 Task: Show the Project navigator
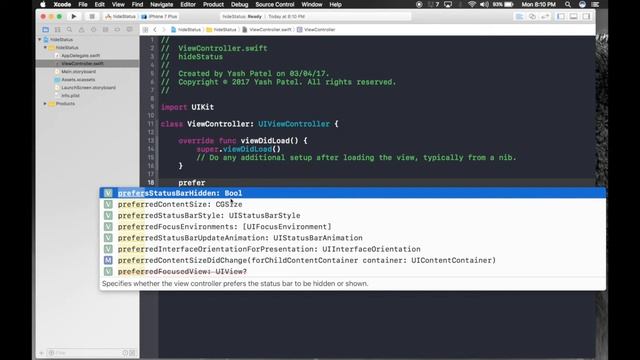click(45, 30)
